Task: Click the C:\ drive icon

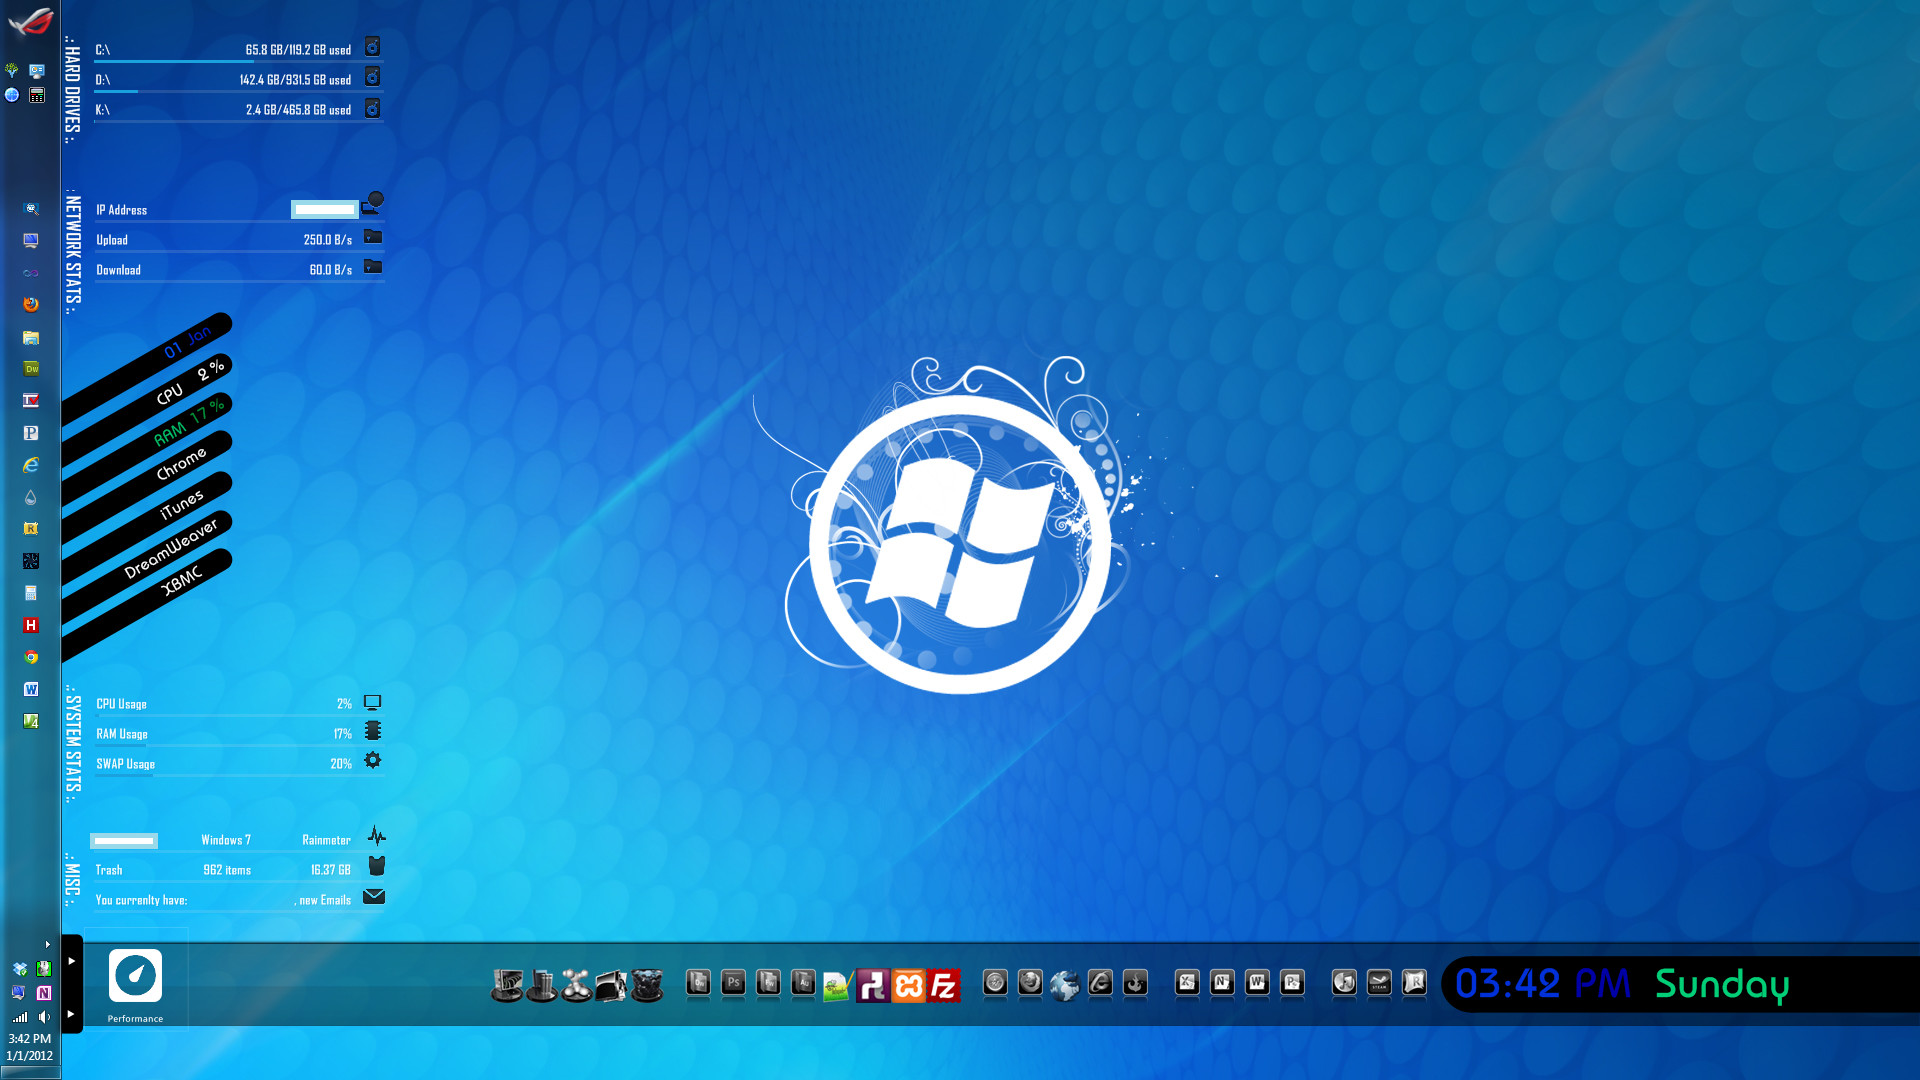Action: click(372, 47)
